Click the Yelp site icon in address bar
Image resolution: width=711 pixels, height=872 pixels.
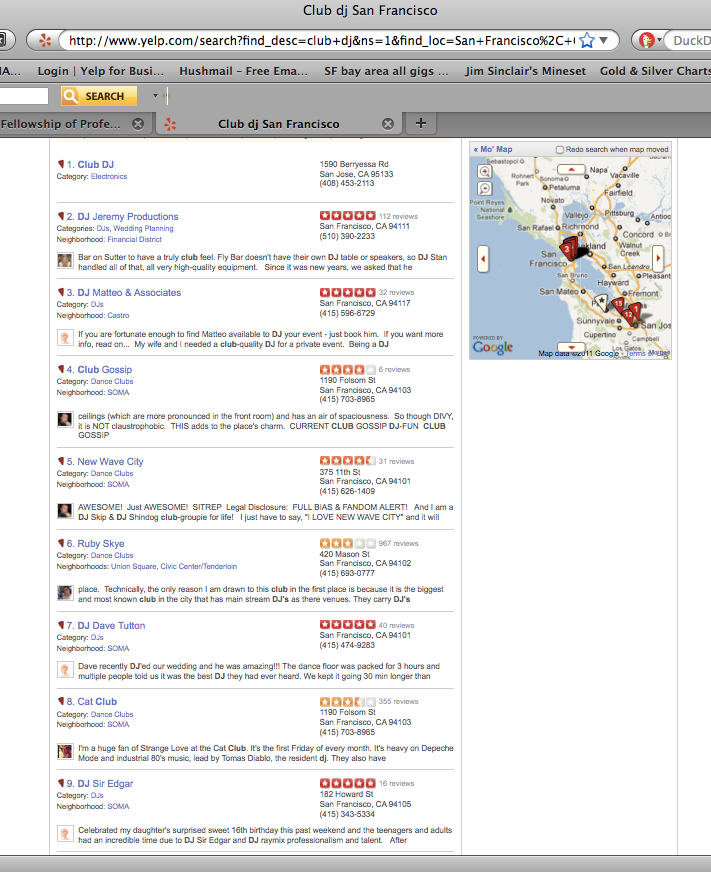pyautogui.click(x=45, y=41)
